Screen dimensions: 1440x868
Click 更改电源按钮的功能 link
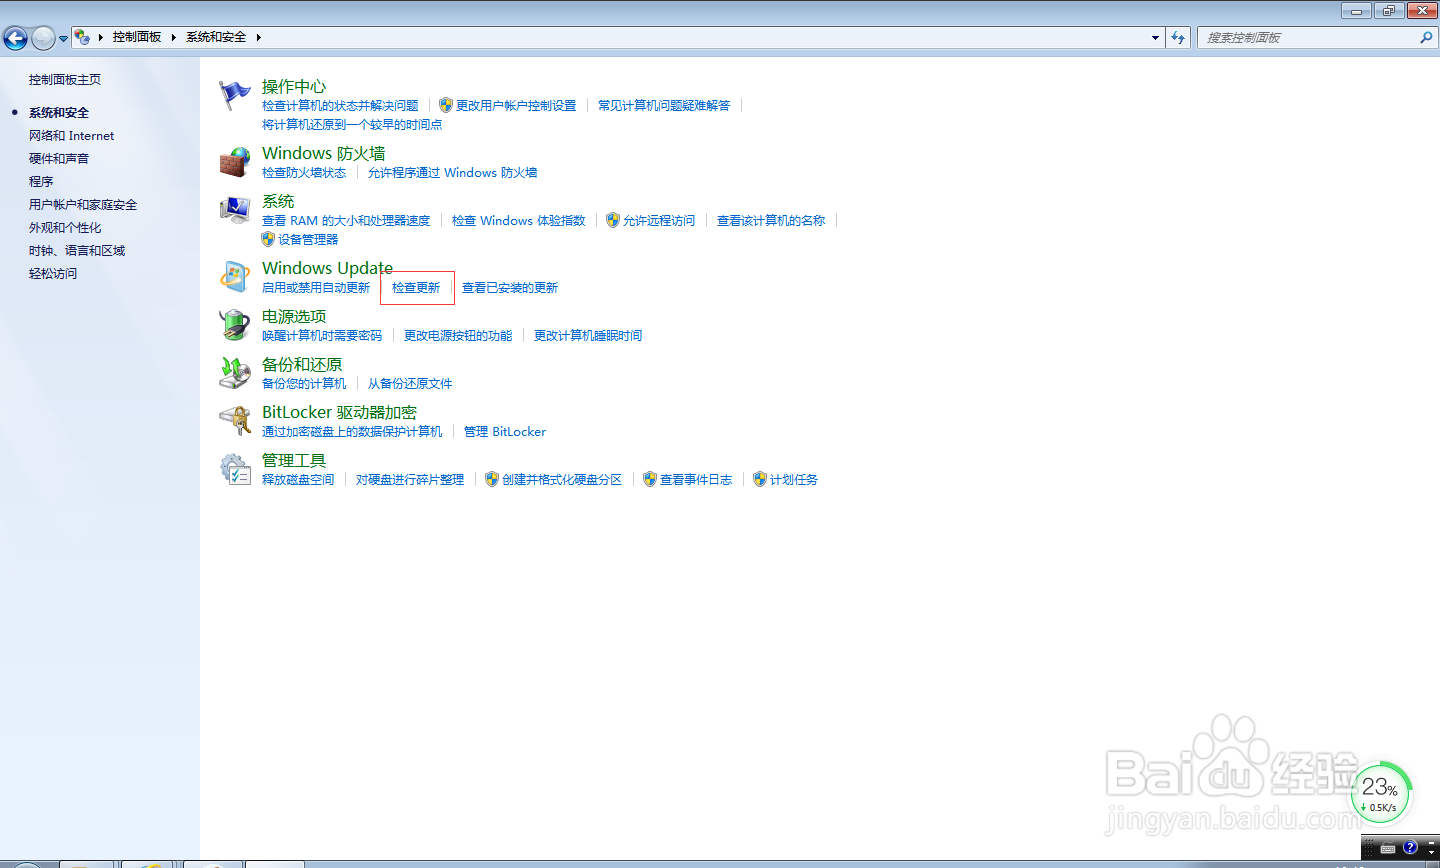click(458, 335)
